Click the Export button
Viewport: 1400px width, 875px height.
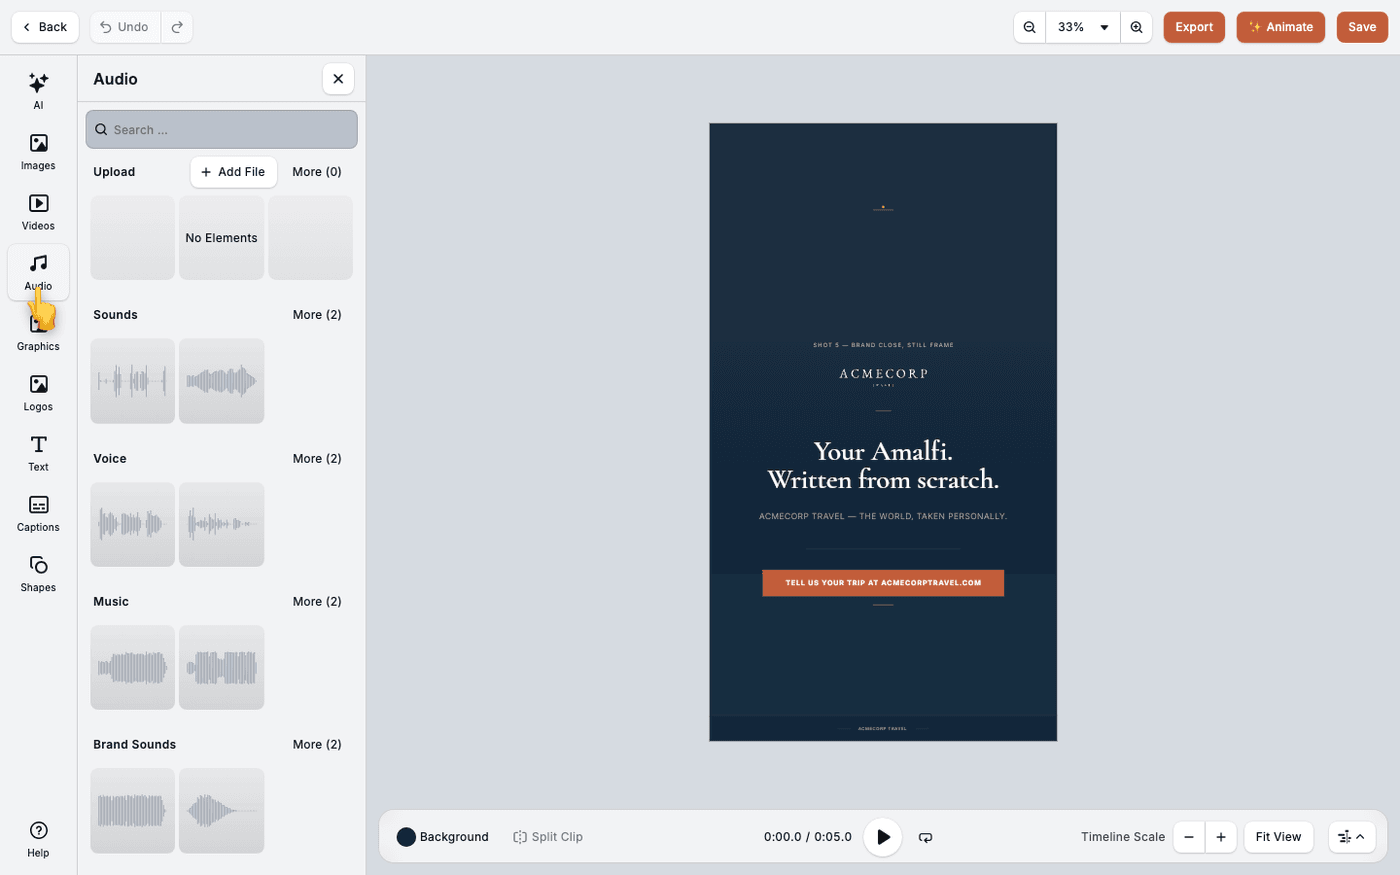point(1194,27)
